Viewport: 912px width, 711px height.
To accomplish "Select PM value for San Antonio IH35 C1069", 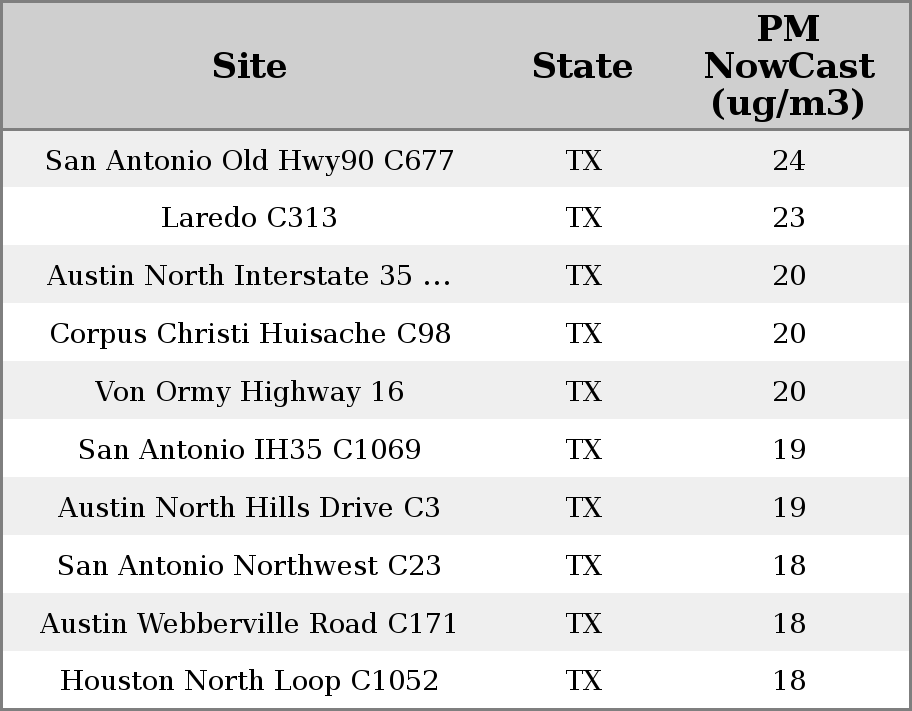I will click(x=788, y=450).
